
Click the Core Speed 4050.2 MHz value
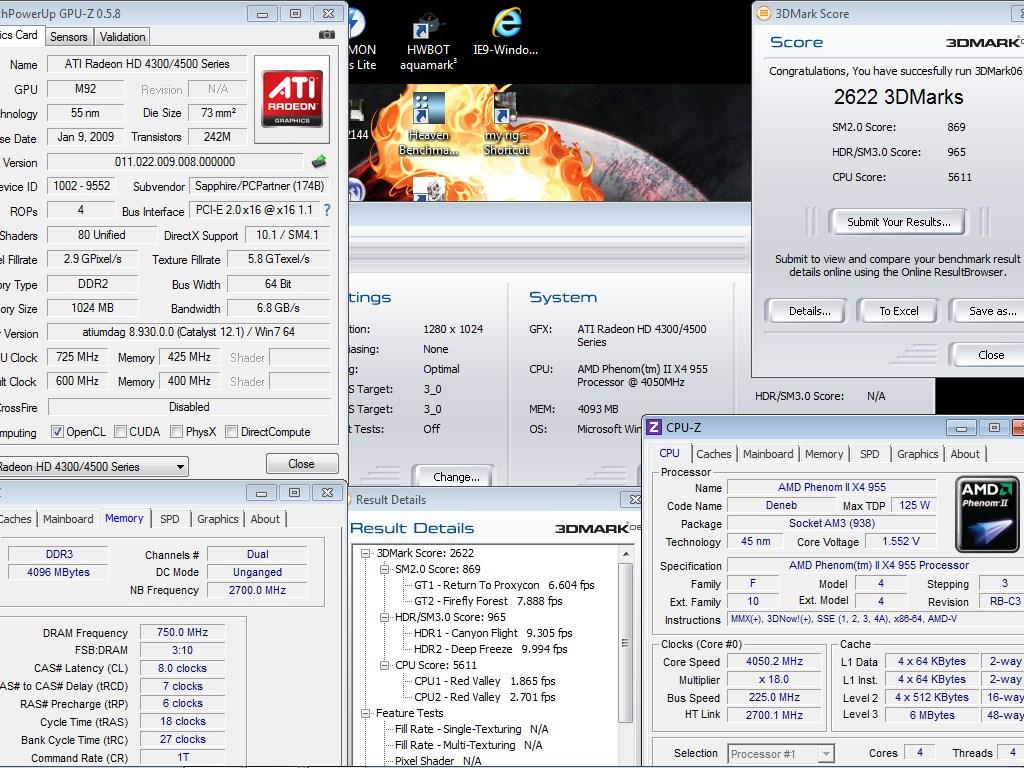tap(775, 662)
